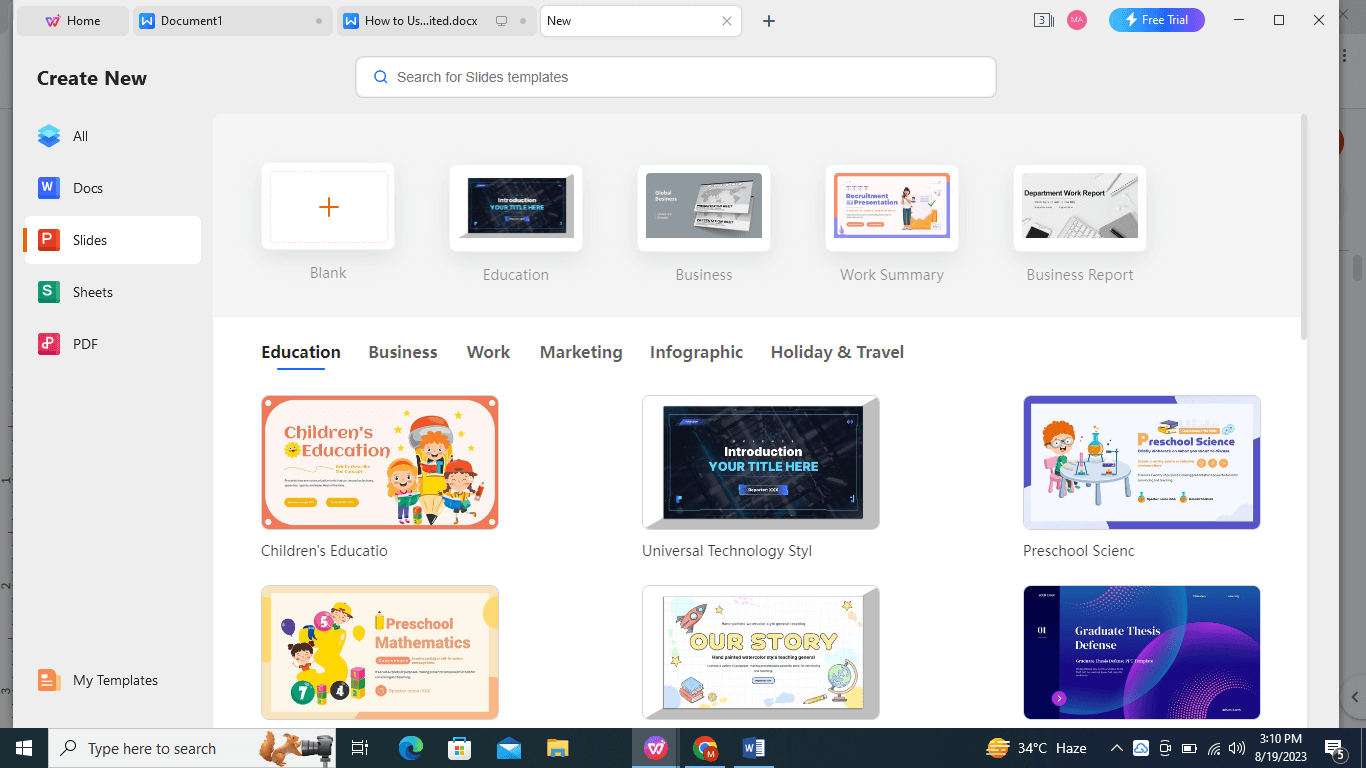Select the Slides category in the sidebar

tap(91, 240)
